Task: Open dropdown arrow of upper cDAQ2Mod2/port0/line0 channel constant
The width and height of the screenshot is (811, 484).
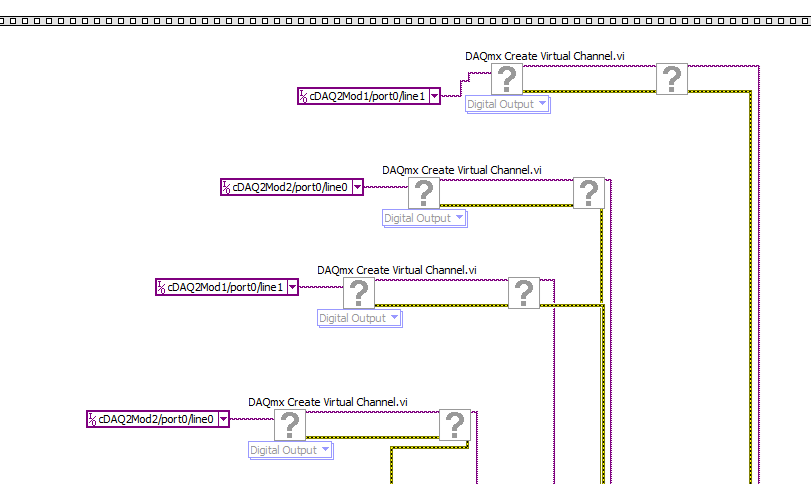Action: point(357,187)
